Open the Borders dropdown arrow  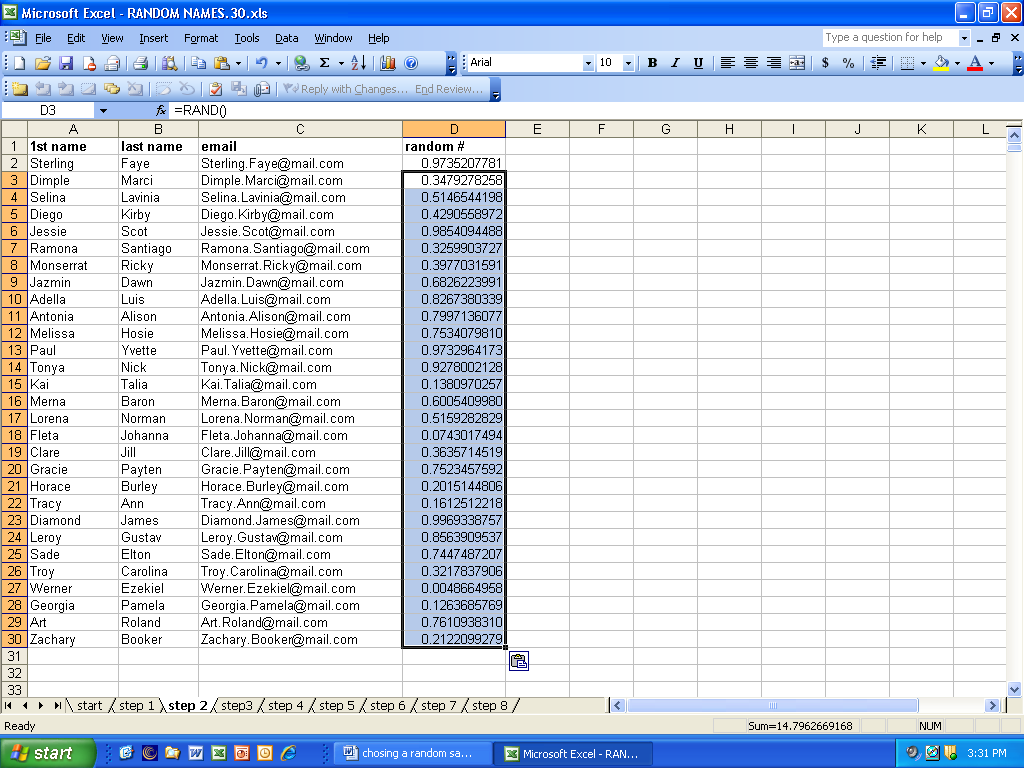pos(923,63)
